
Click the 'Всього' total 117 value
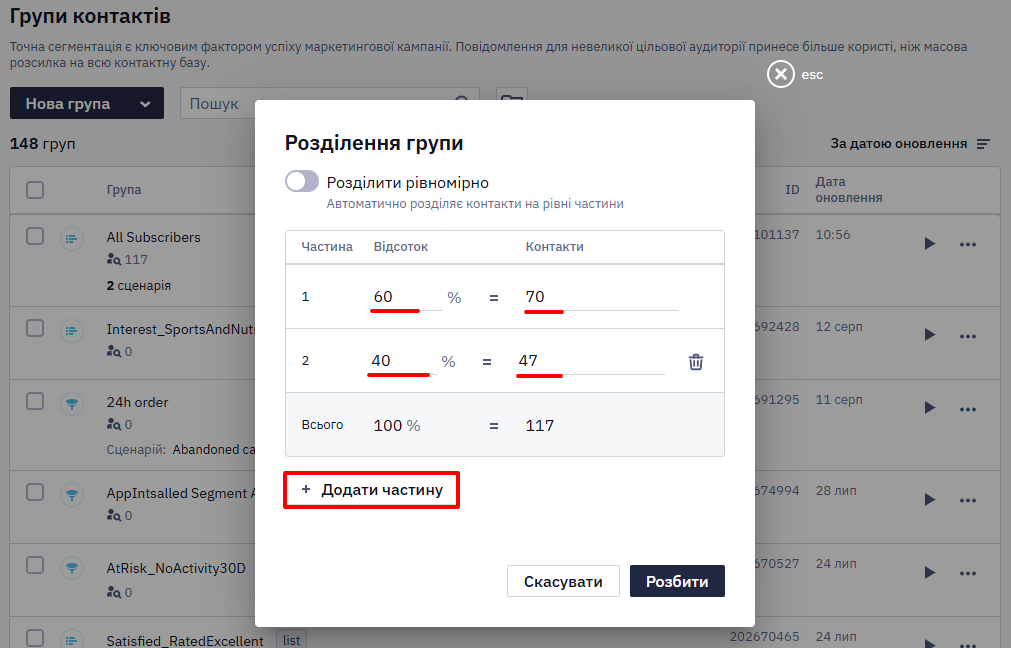[x=540, y=426]
